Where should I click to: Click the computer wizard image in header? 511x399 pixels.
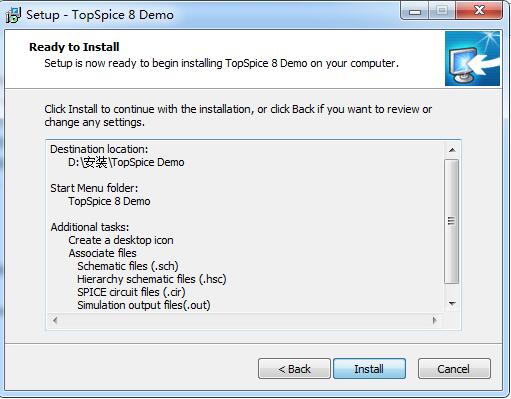472,59
